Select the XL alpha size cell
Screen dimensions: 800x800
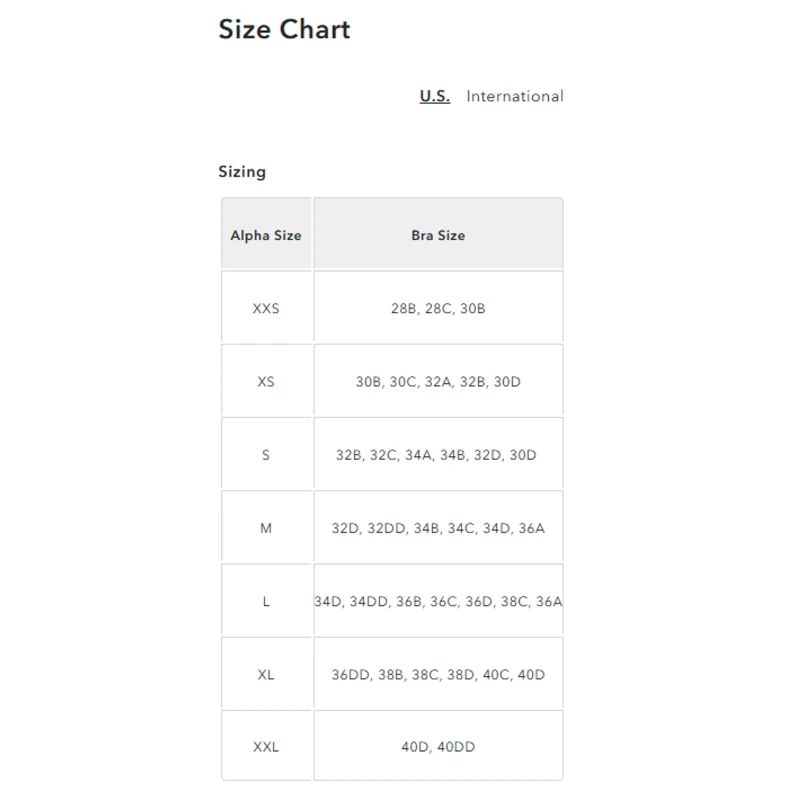click(x=266, y=674)
